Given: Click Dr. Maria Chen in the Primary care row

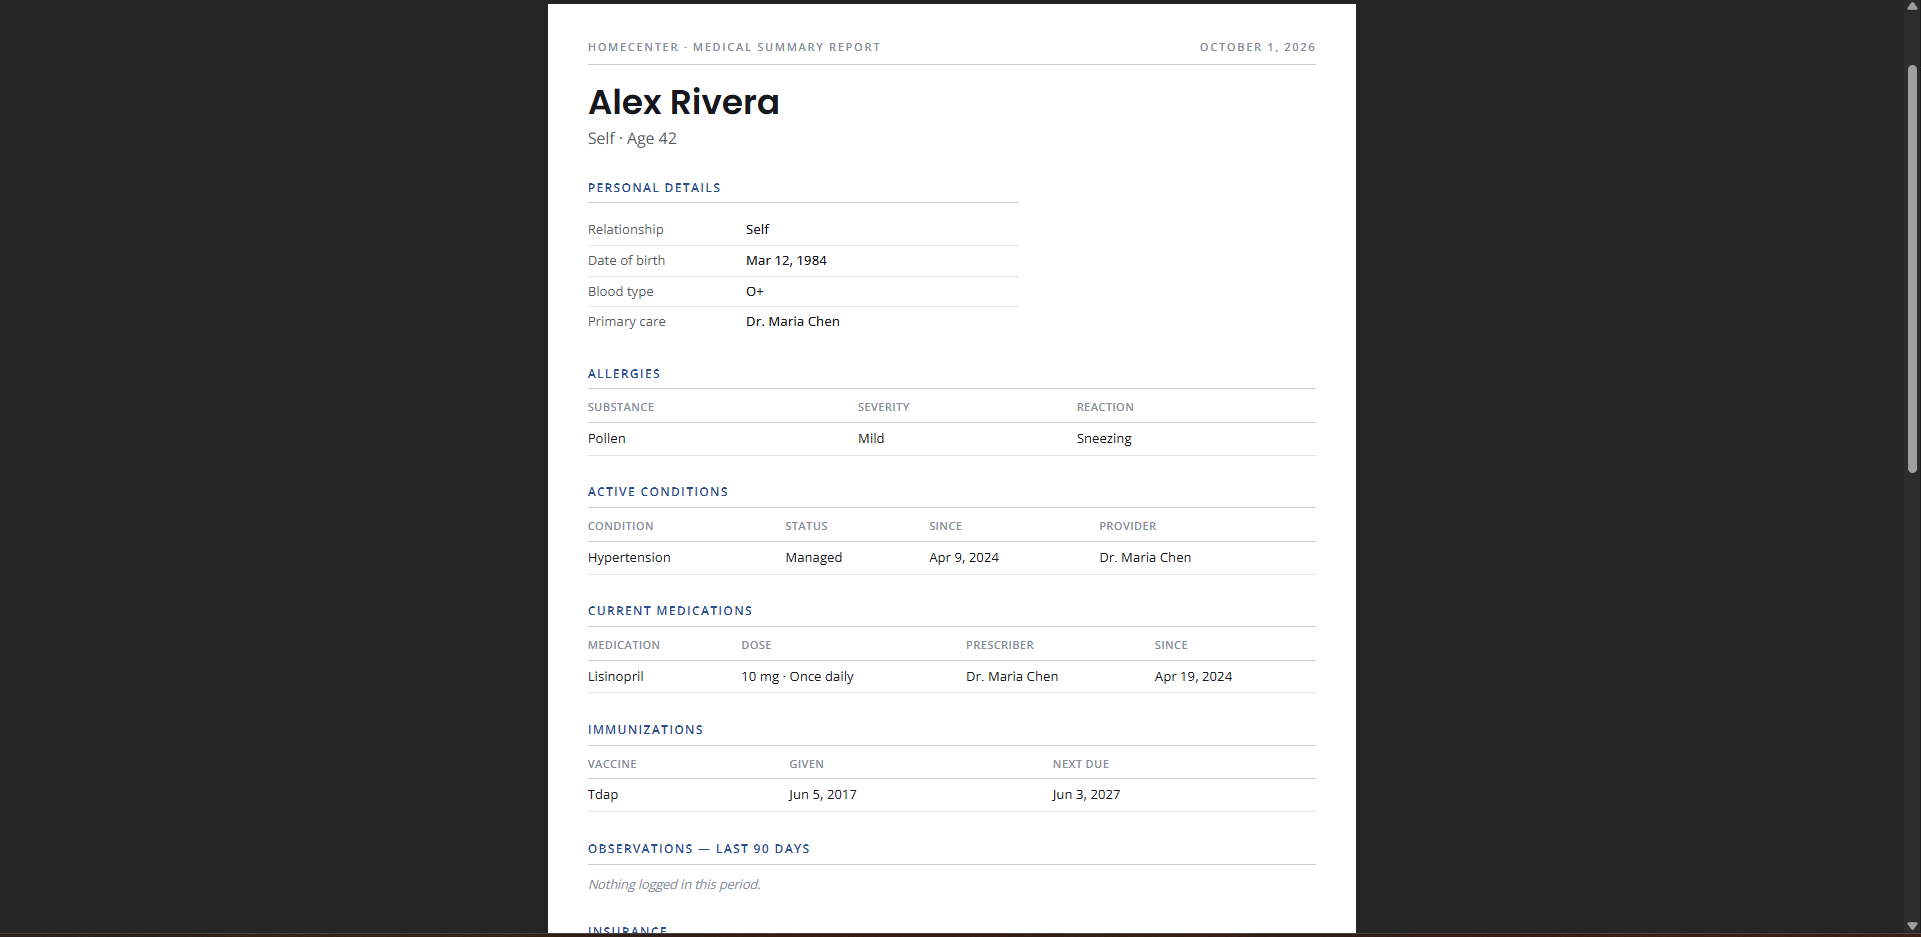Looking at the screenshot, I should click(793, 321).
